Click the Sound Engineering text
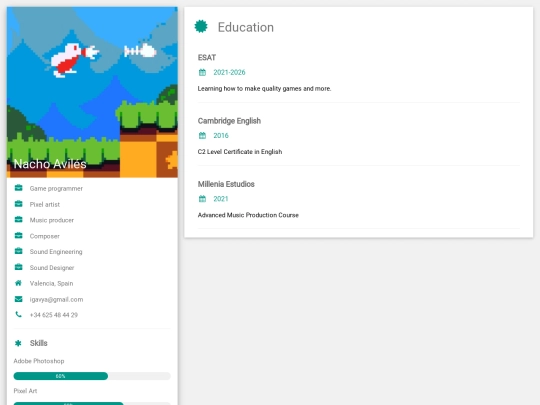Screen dimensions: 540x405 pyautogui.click(x=56, y=252)
